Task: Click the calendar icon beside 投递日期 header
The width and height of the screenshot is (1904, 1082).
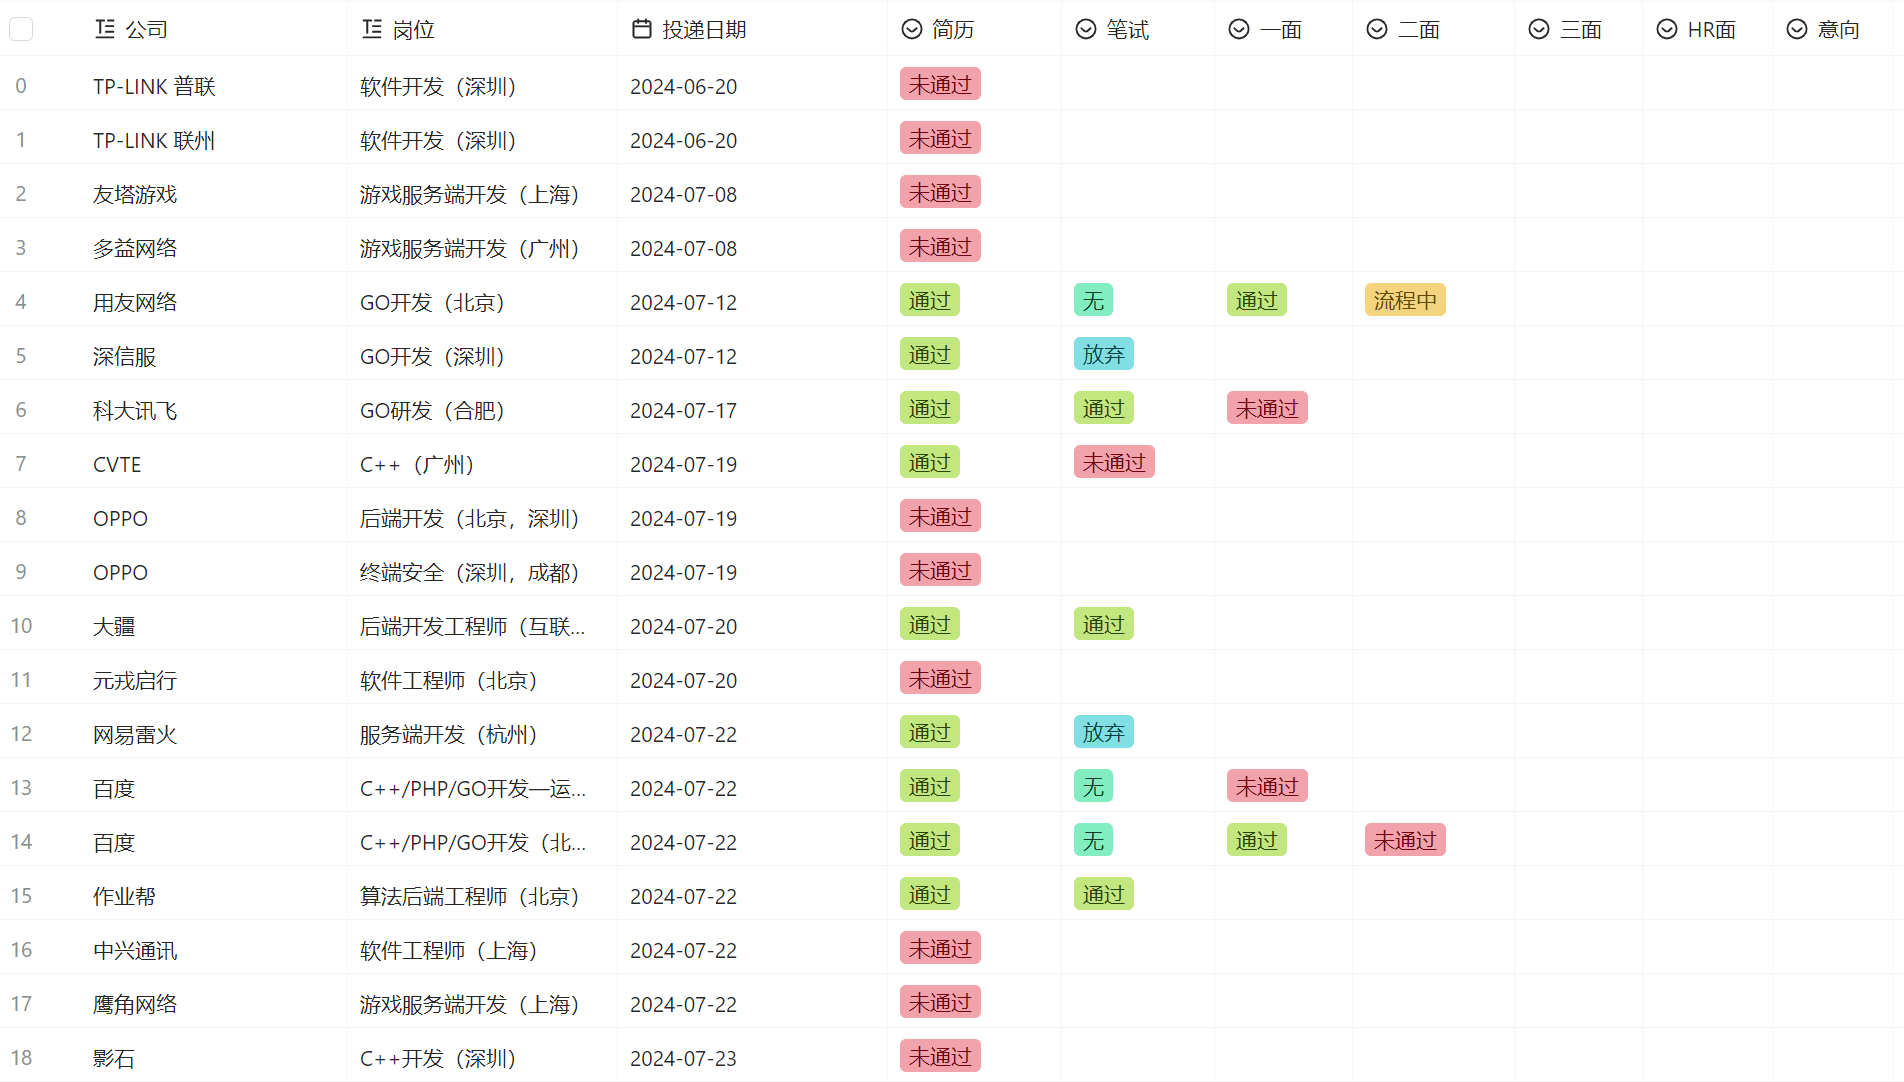Action: coord(642,29)
